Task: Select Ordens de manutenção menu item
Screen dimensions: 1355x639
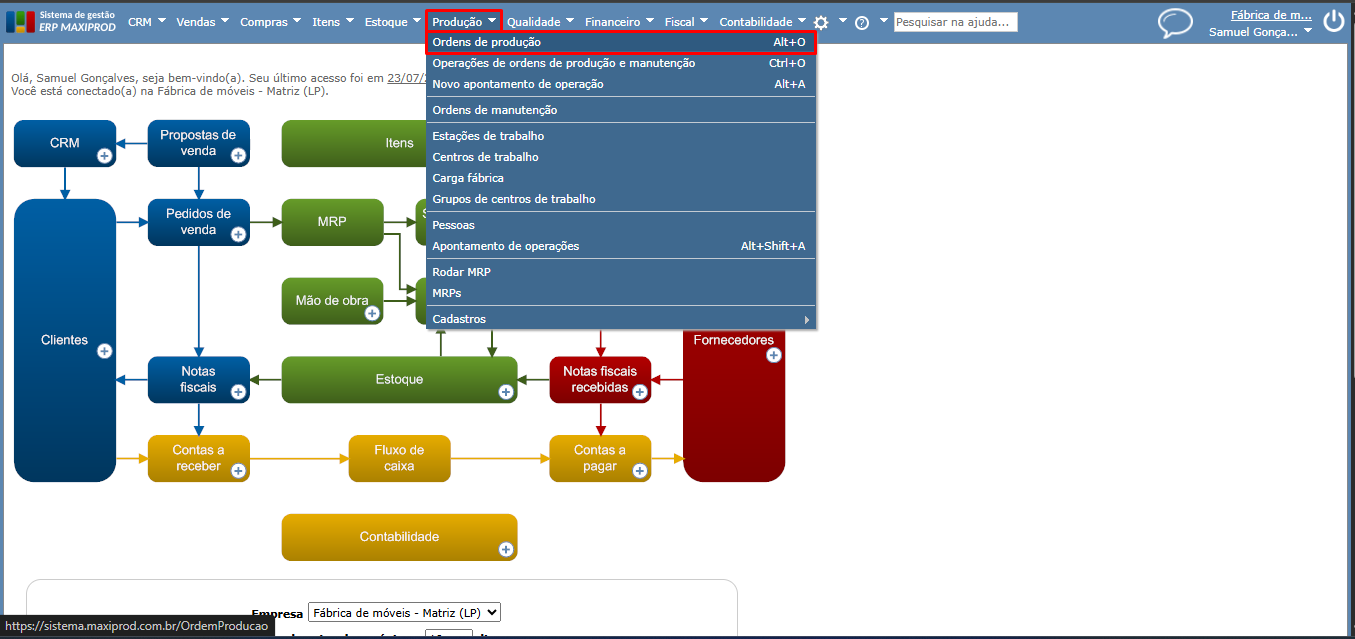Action: tap(621, 110)
